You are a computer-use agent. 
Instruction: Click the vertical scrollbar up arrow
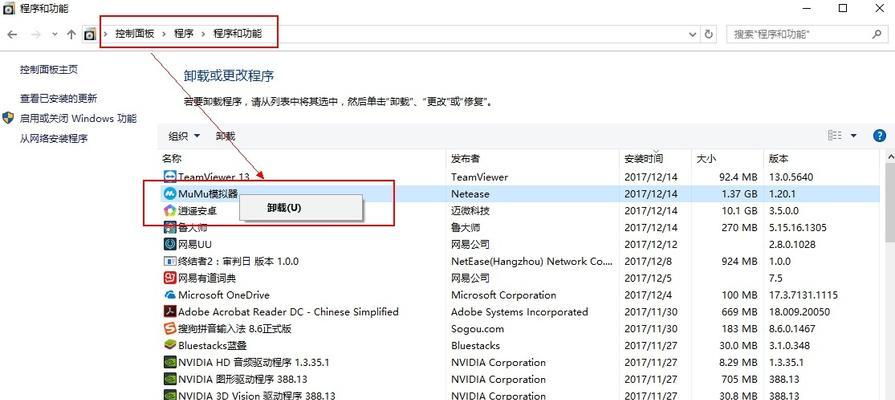tap(889, 156)
